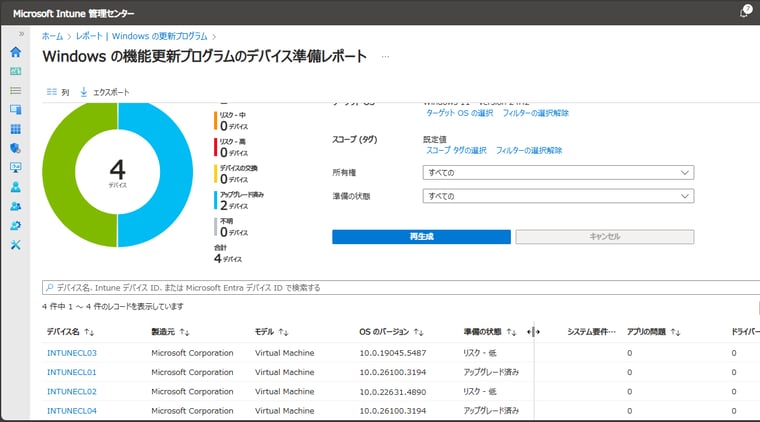
Task: Focus the device name search field
Action: coord(402,288)
